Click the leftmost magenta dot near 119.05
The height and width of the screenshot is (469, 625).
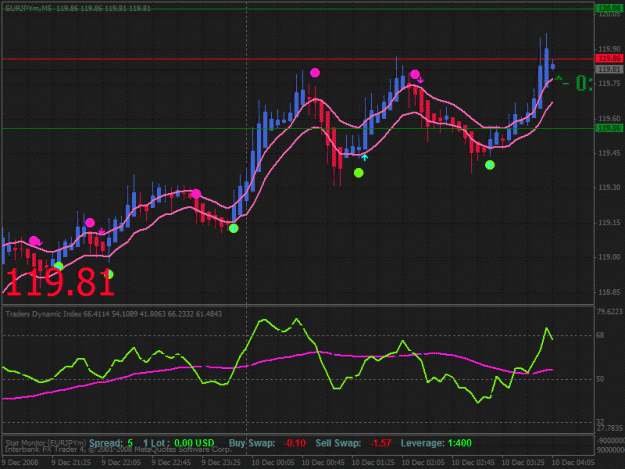tap(34, 241)
